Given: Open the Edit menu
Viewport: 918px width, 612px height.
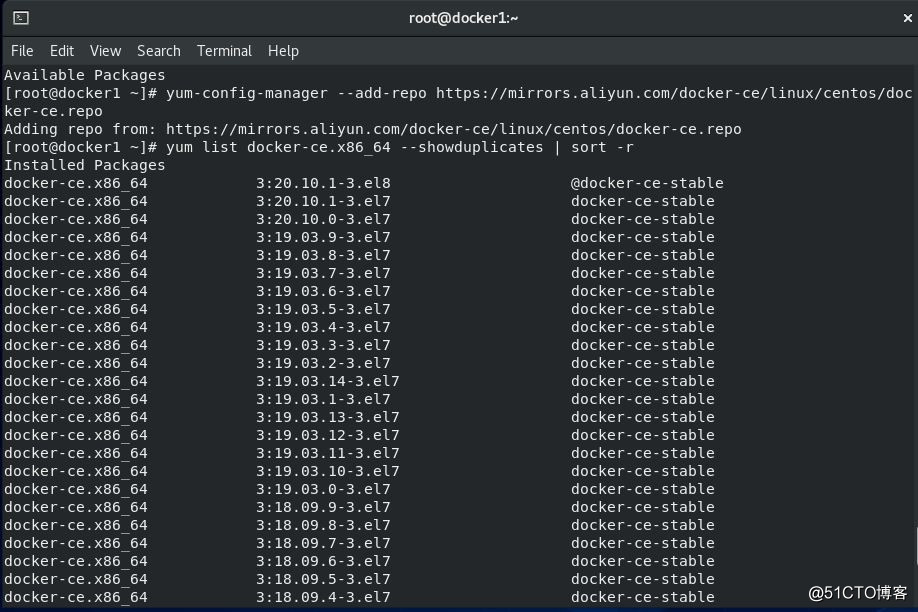Looking at the screenshot, I should coord(61,51).
